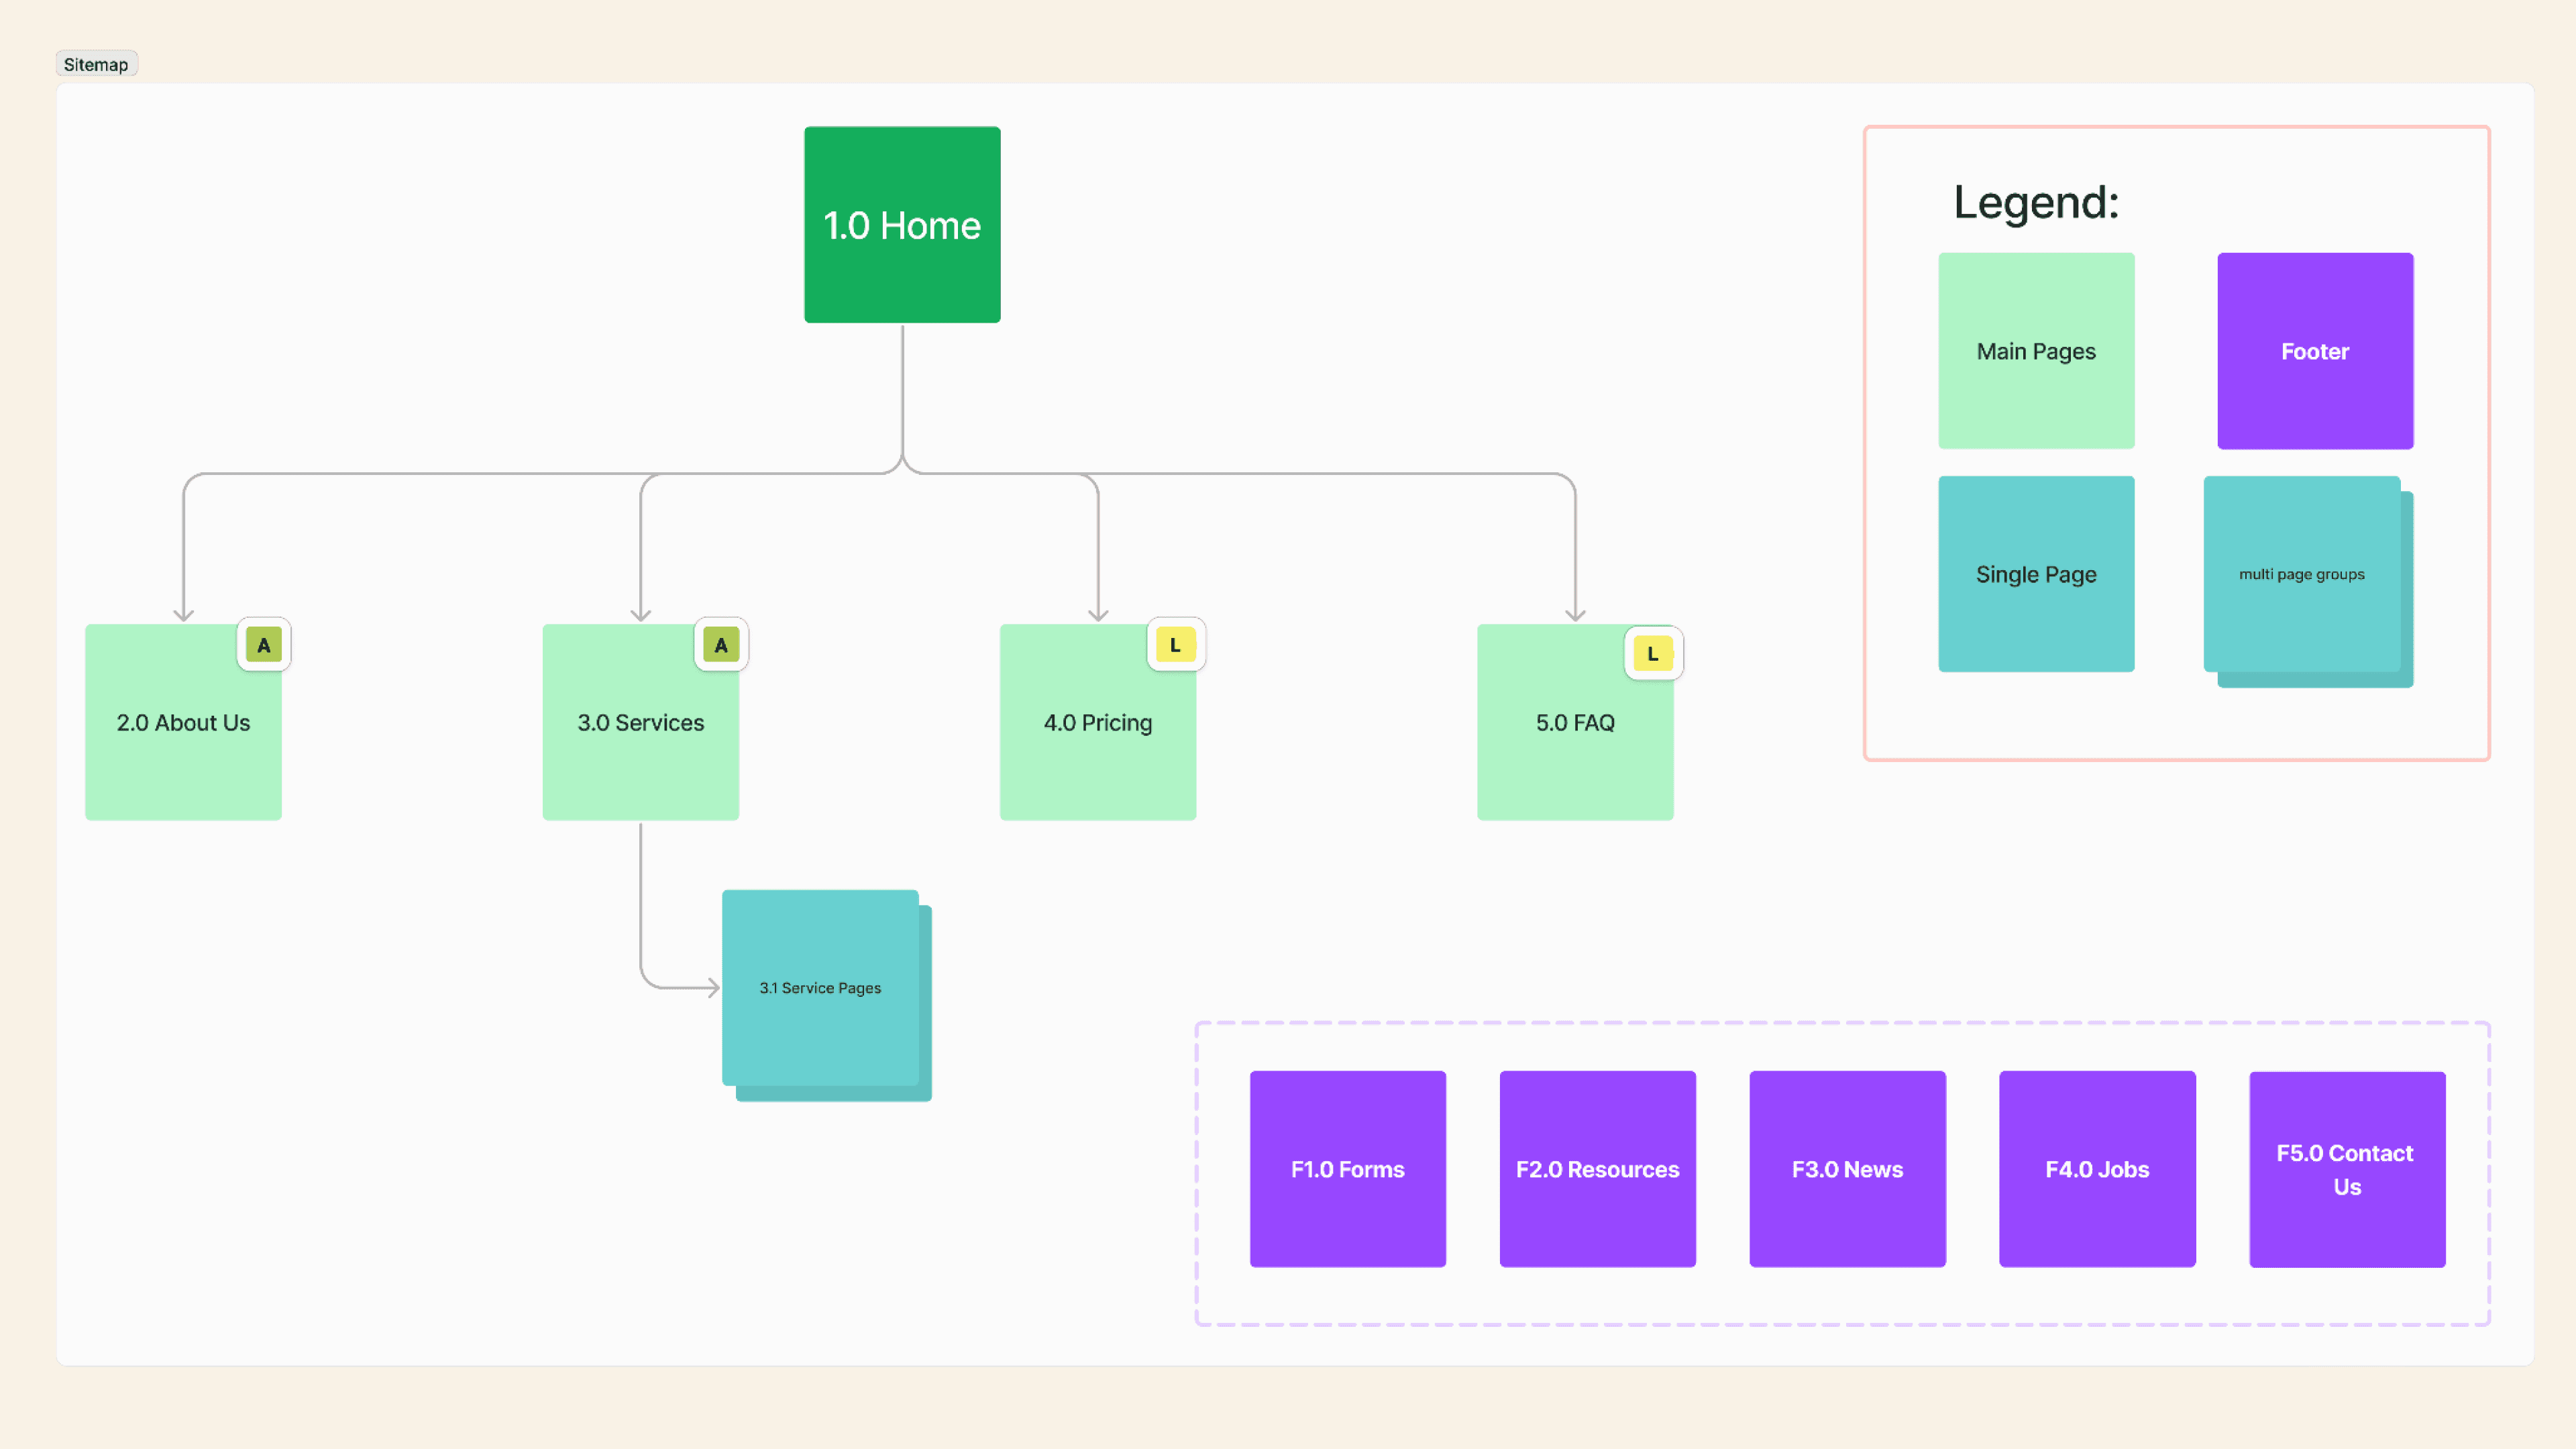Select the F5.0 Contact Us block
This screenshot has height=1449, width=2576.
[x=2346, y=1169]
